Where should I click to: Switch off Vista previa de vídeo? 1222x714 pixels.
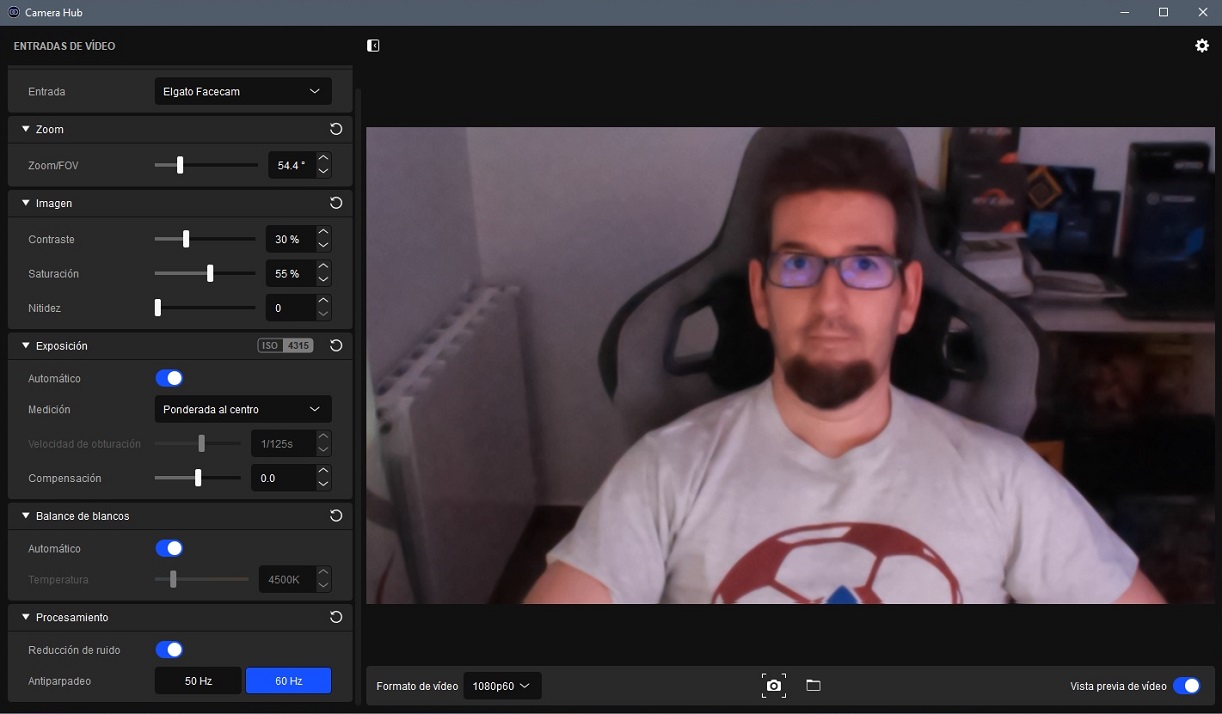pyautogui.click(x=1186, y=686)
